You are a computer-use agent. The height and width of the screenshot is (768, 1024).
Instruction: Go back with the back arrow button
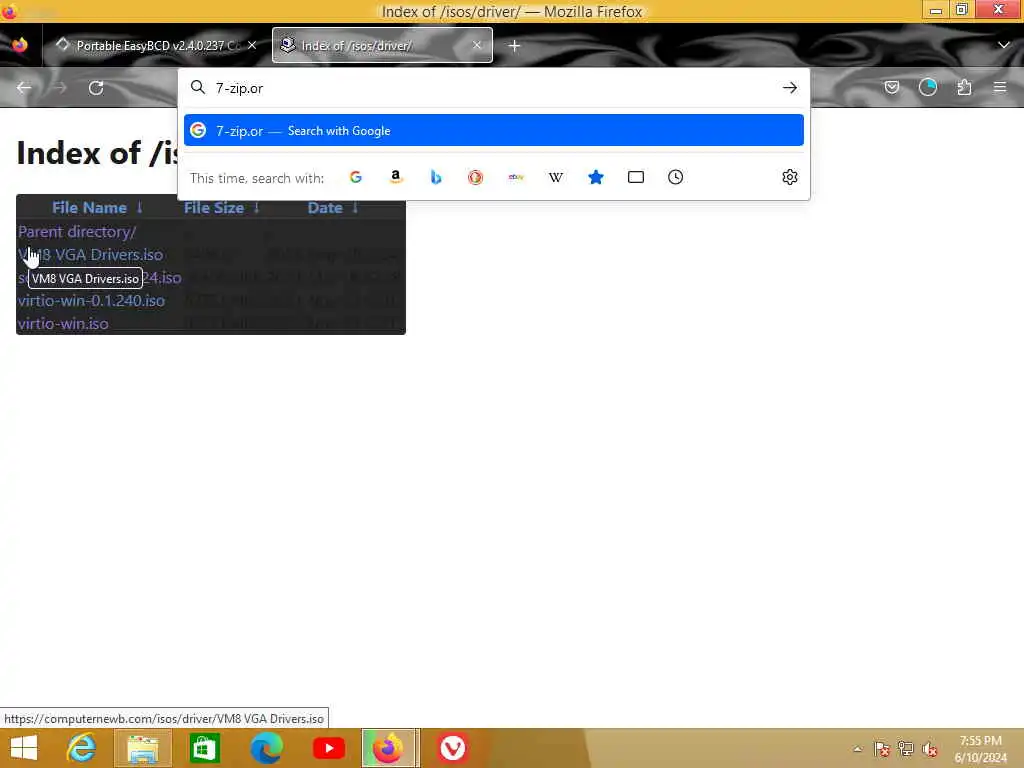[24, 88]
